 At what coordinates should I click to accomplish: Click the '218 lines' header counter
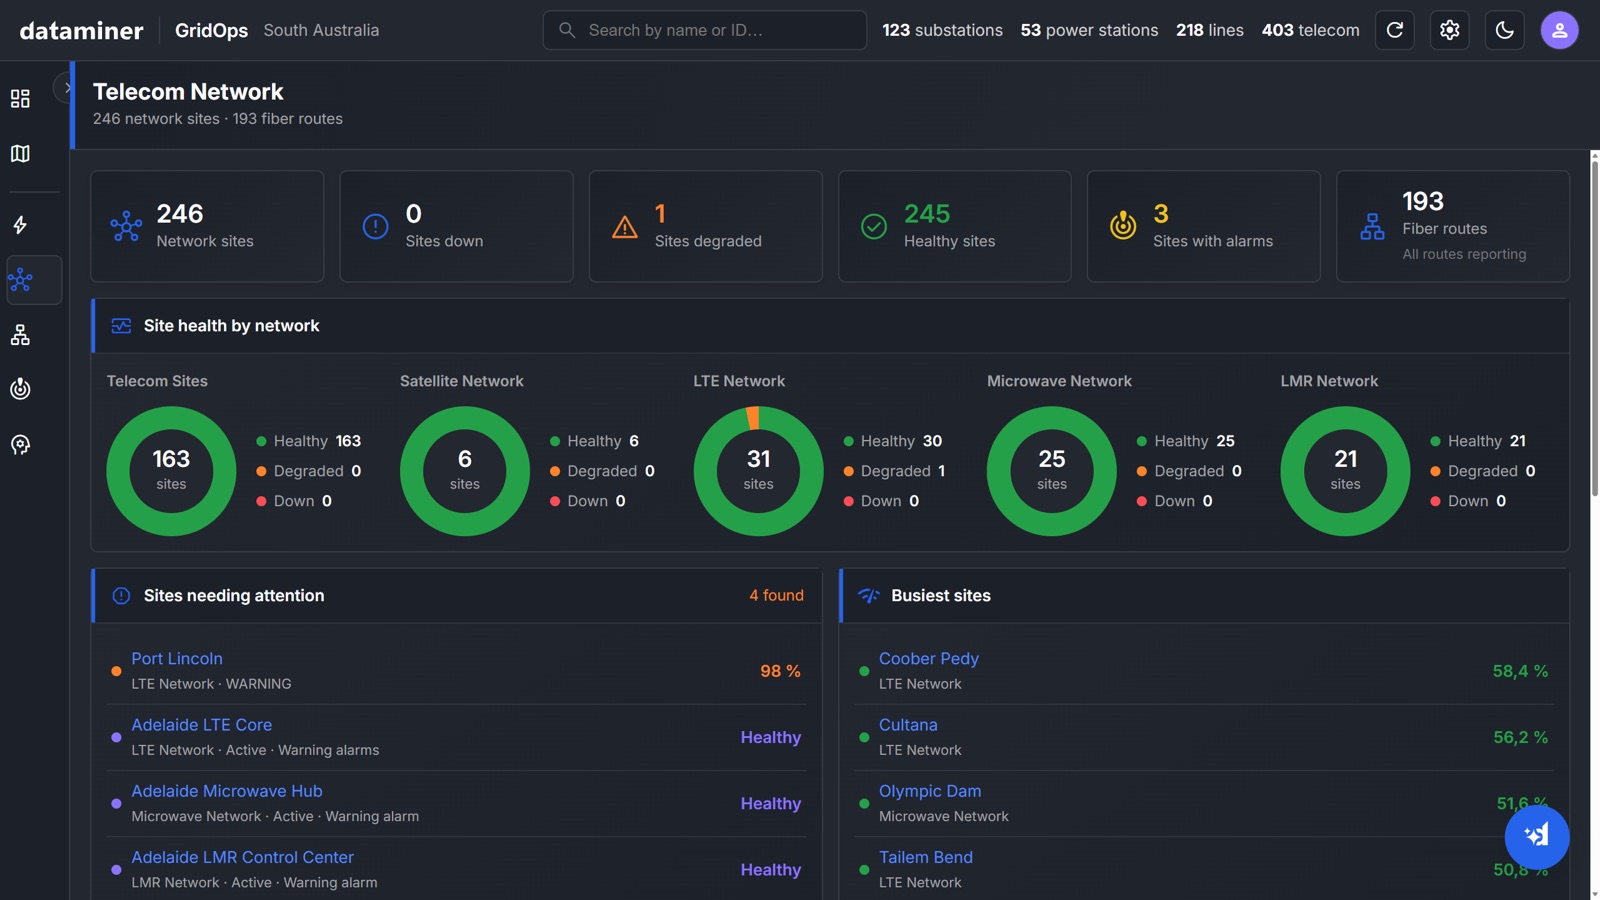[x=1210, y=30]
